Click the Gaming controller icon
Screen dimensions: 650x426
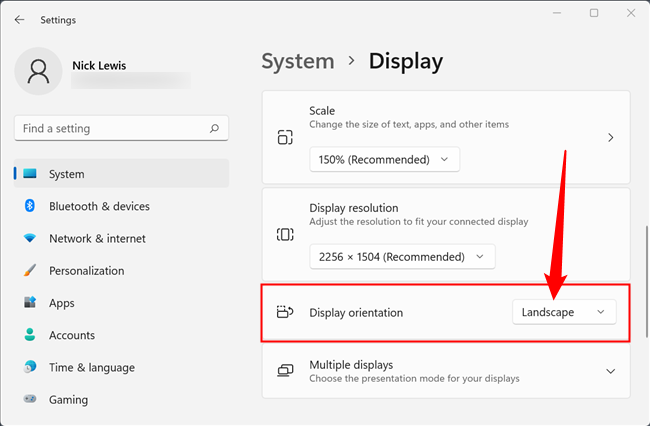click(x=30, y=399)
